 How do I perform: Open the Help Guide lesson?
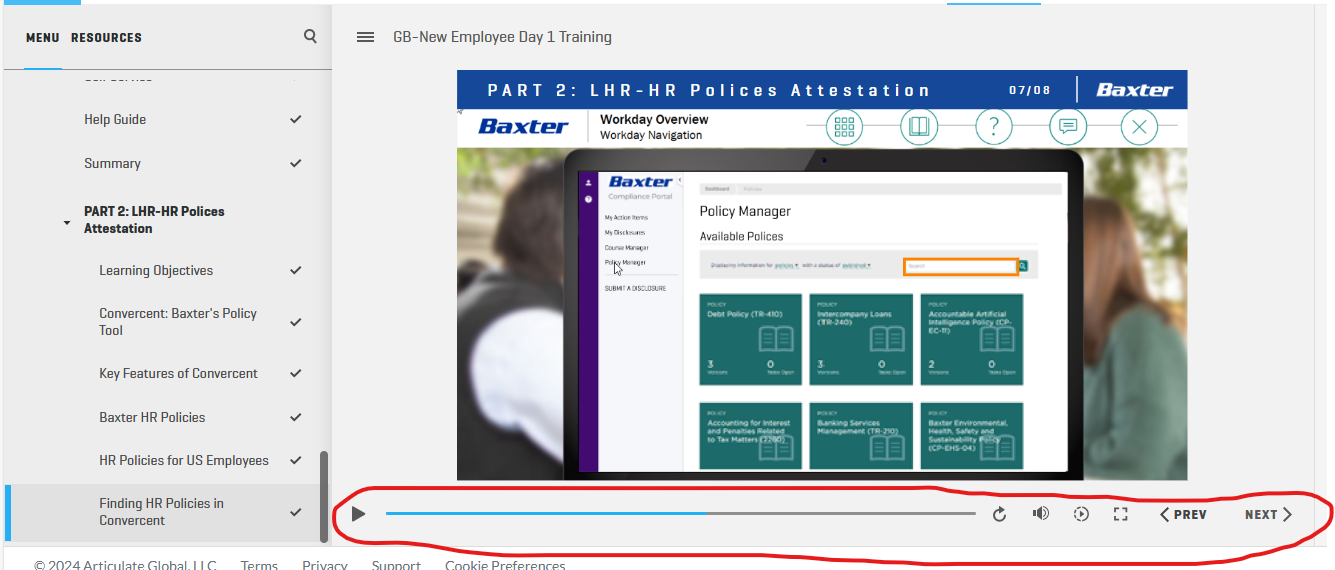point(115,119)
